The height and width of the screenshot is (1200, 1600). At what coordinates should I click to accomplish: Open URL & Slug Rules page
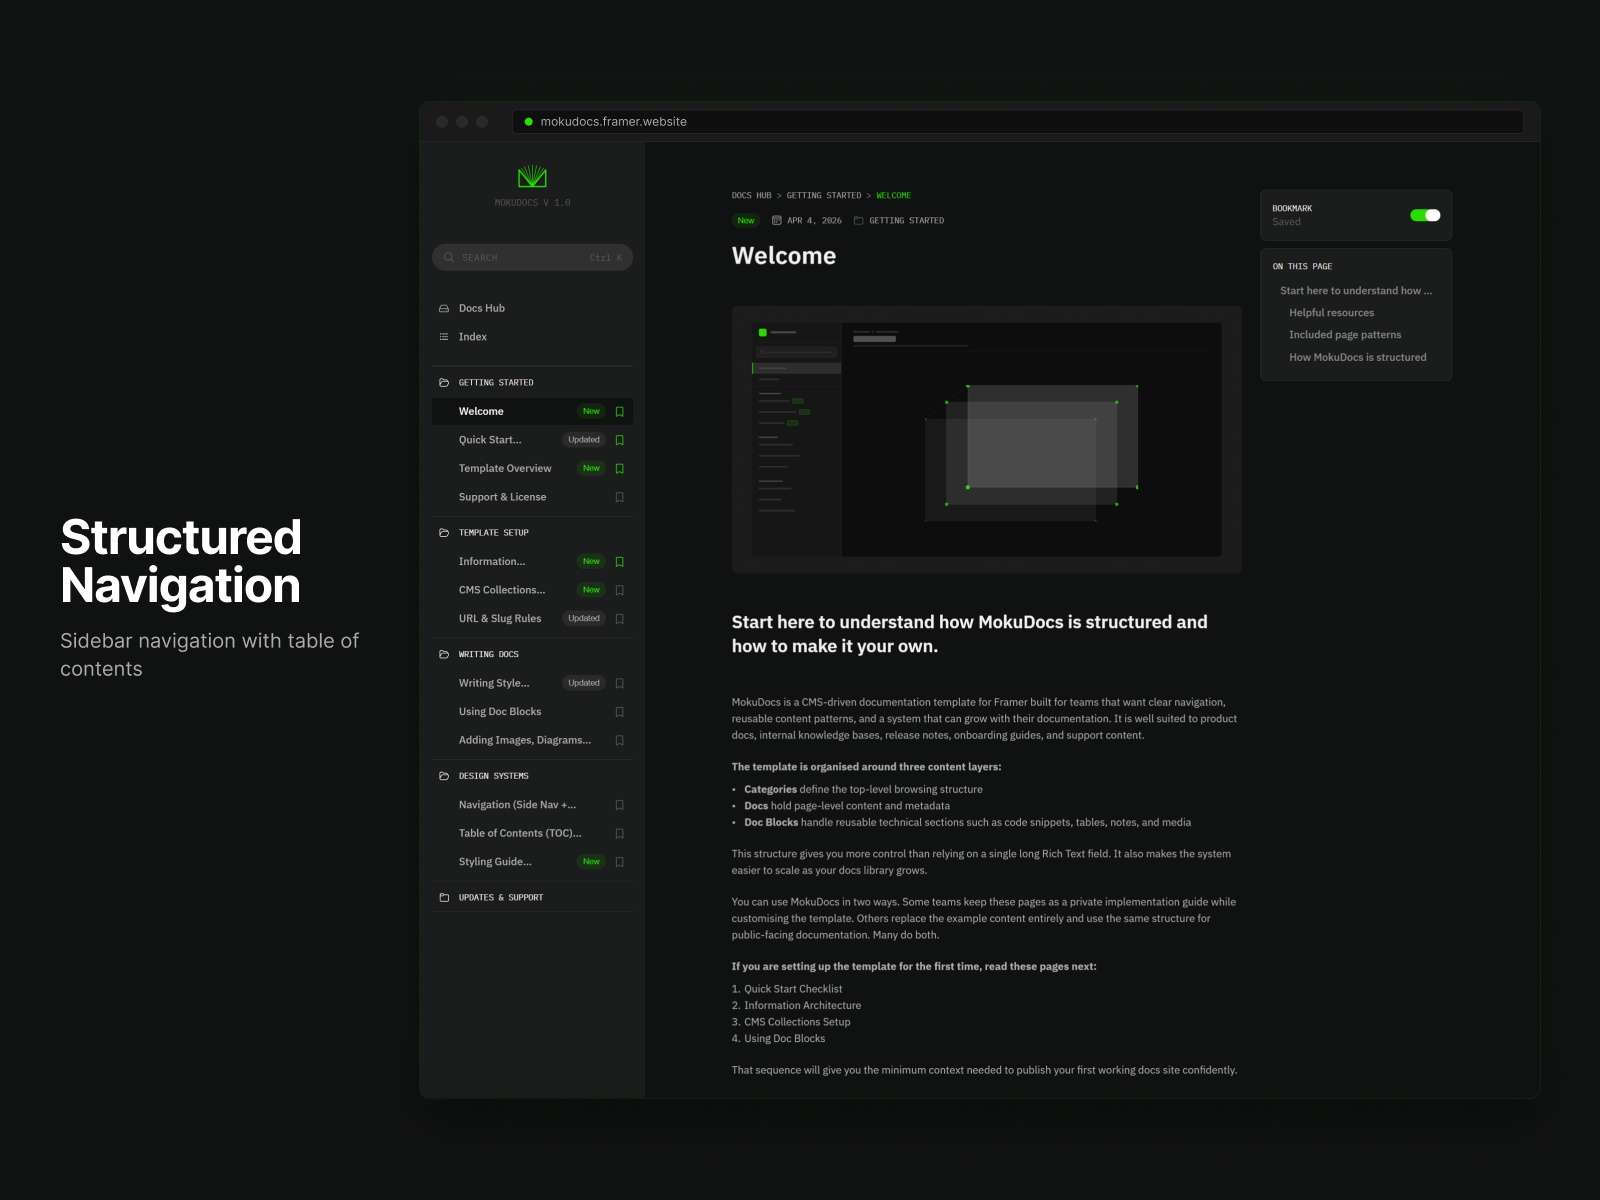(x=532, y=619)
